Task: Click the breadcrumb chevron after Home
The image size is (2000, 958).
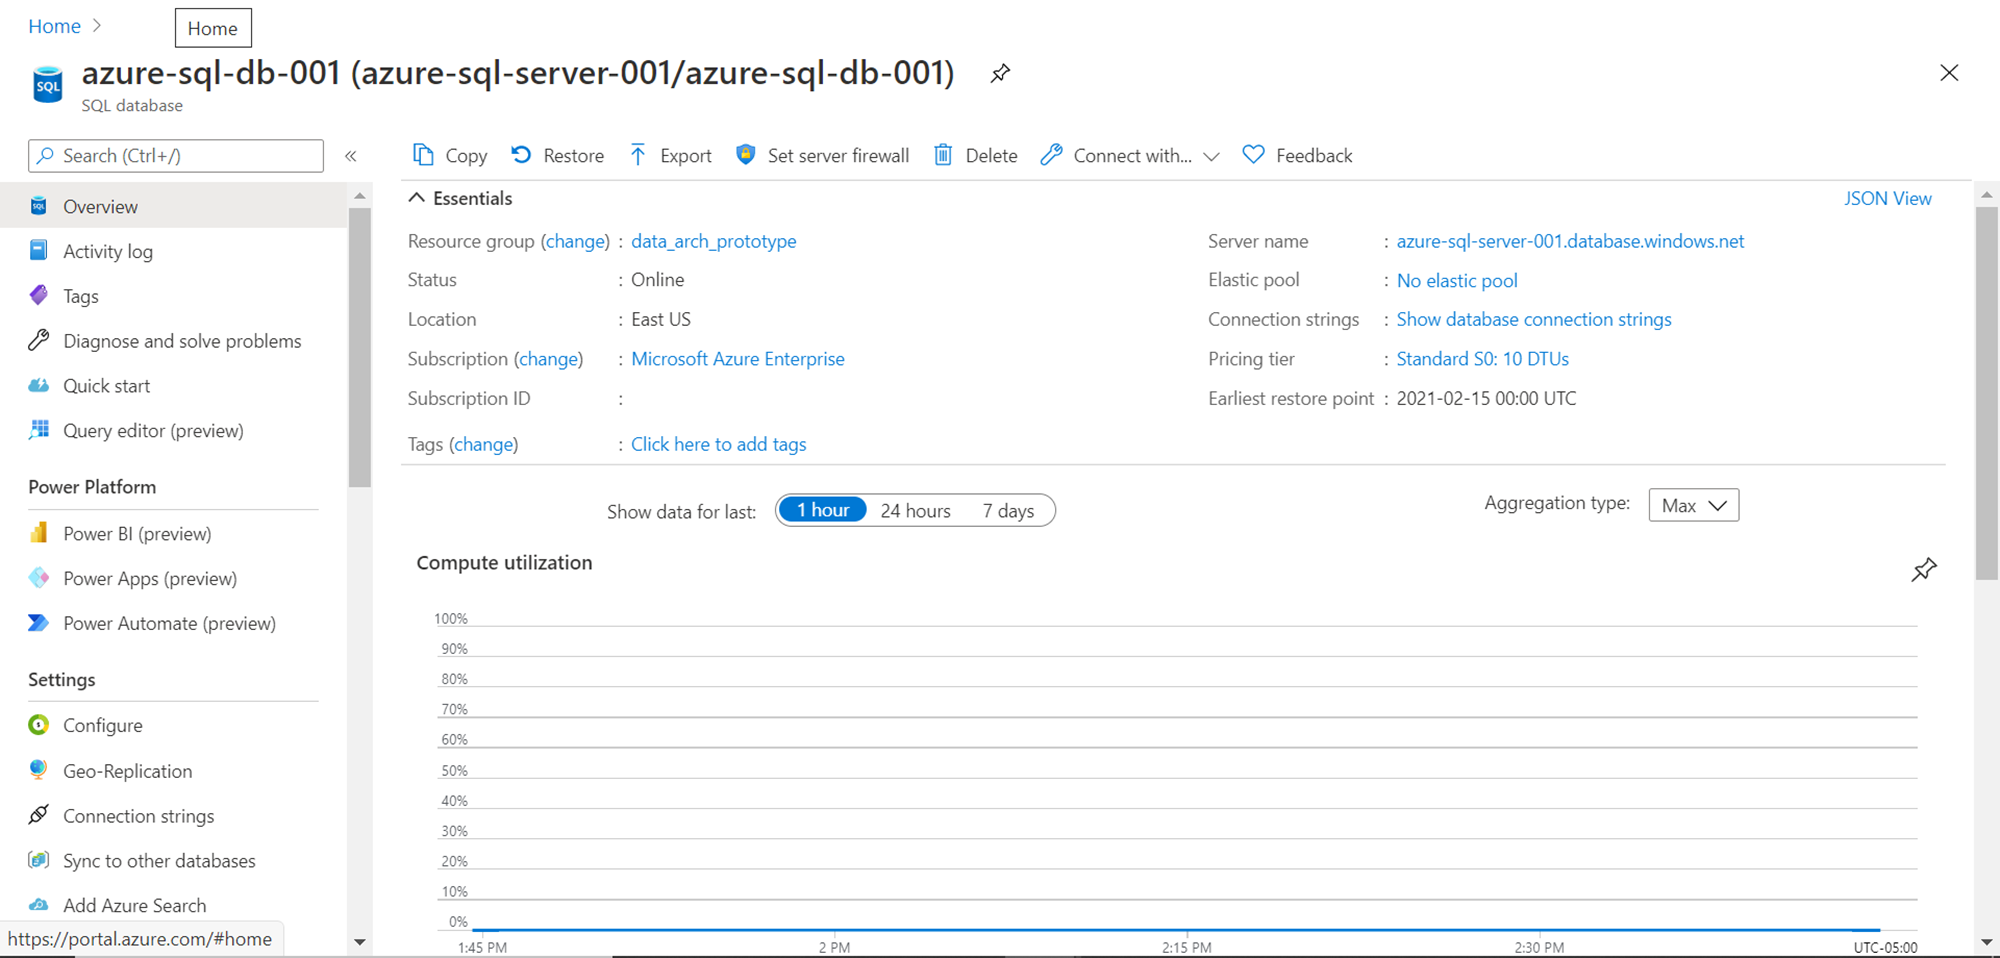Action: 97,26
